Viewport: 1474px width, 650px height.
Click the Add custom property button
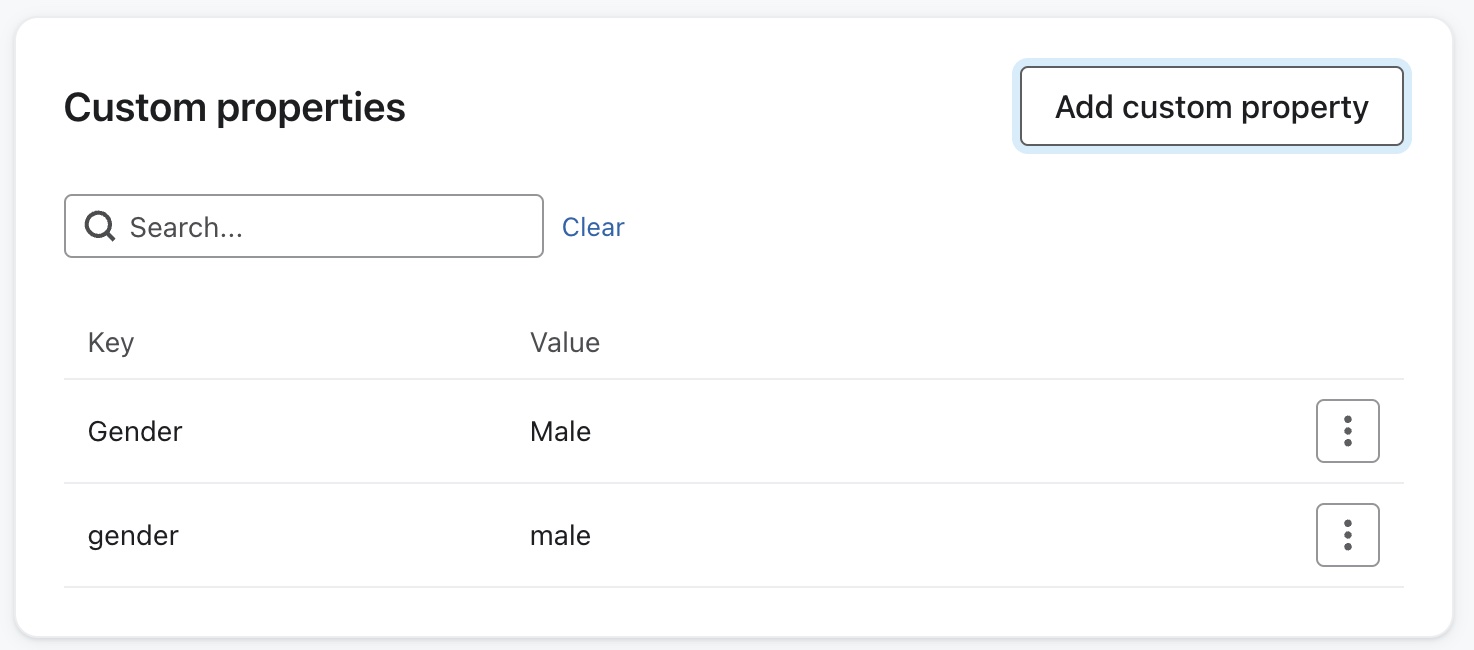(x=1211, y=107)
